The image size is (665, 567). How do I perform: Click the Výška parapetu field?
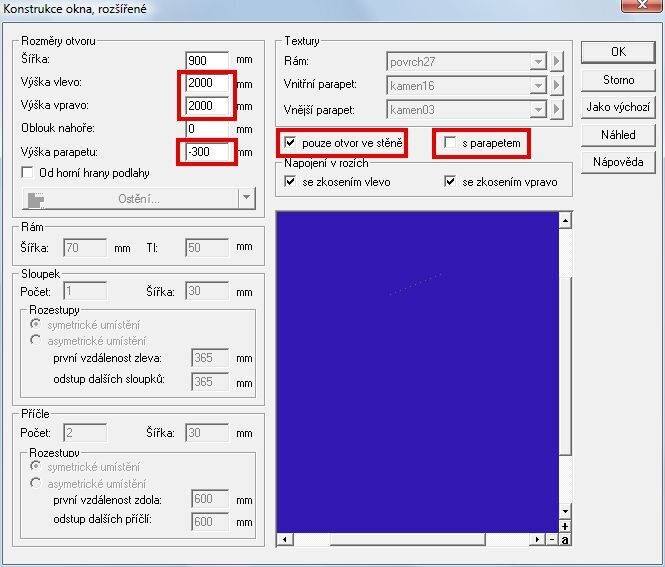tap(207, 152)
